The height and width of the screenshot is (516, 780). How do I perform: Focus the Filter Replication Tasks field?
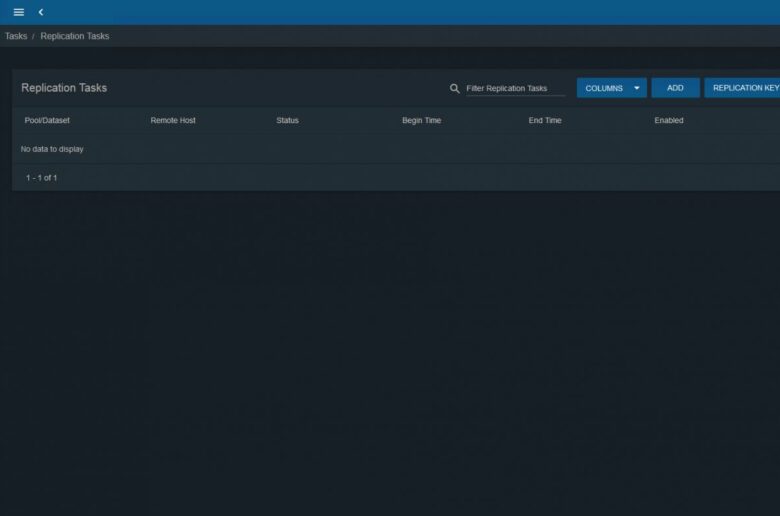coord(515,88)
